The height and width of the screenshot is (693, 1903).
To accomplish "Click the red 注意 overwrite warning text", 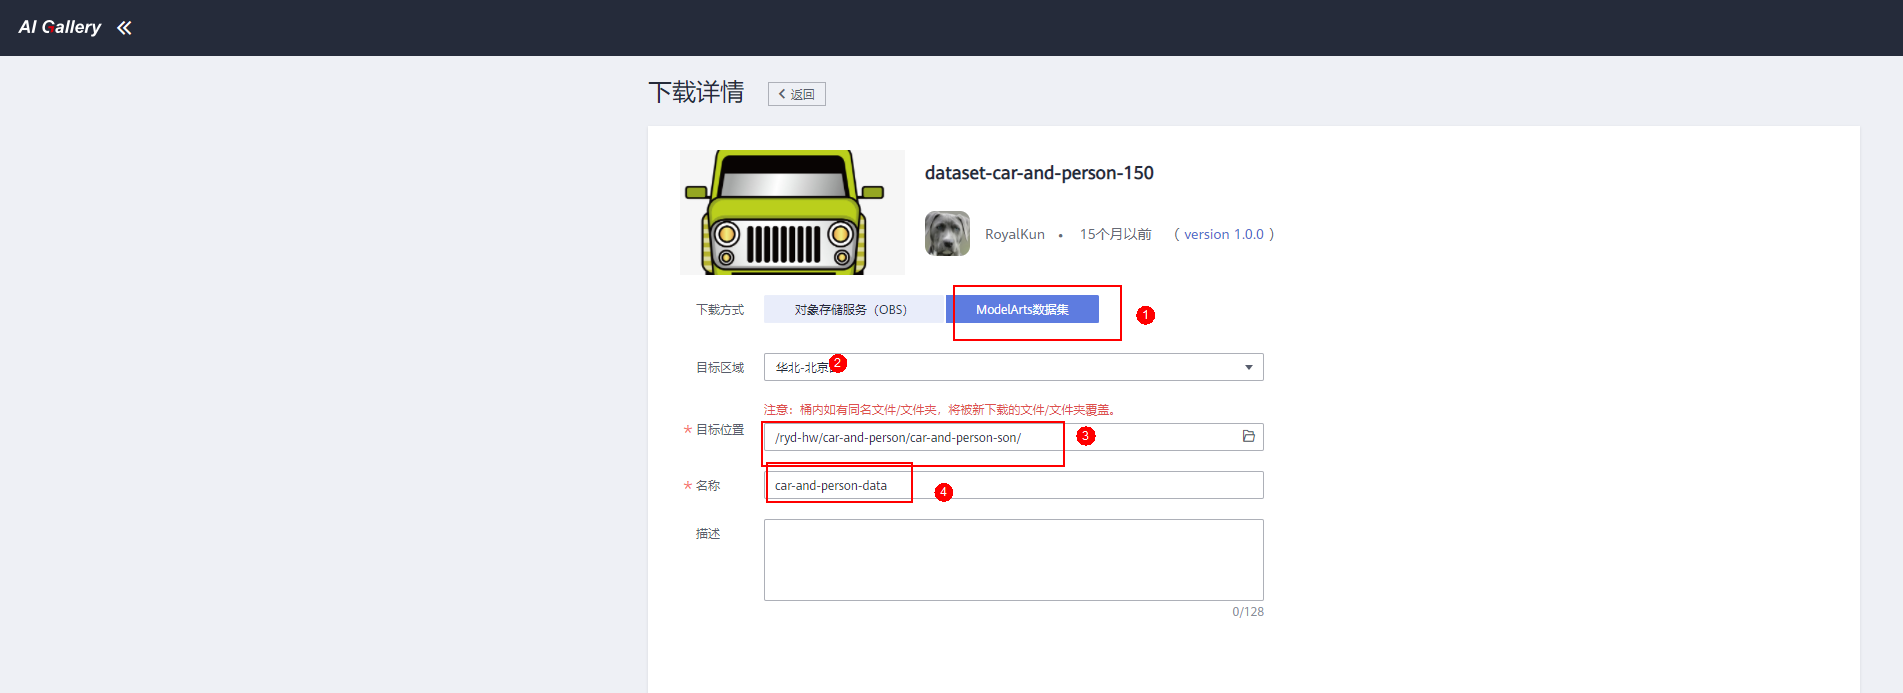I will point(940,409).
